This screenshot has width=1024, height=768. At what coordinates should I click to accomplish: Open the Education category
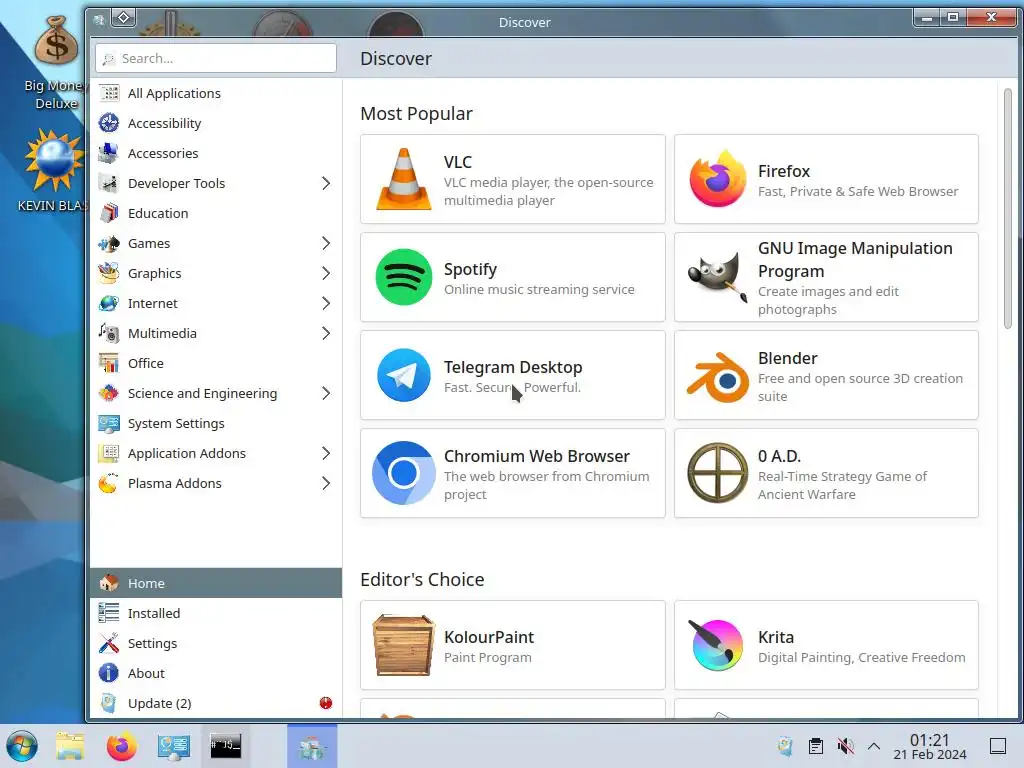pyautogui.click(x=216, y=214)
